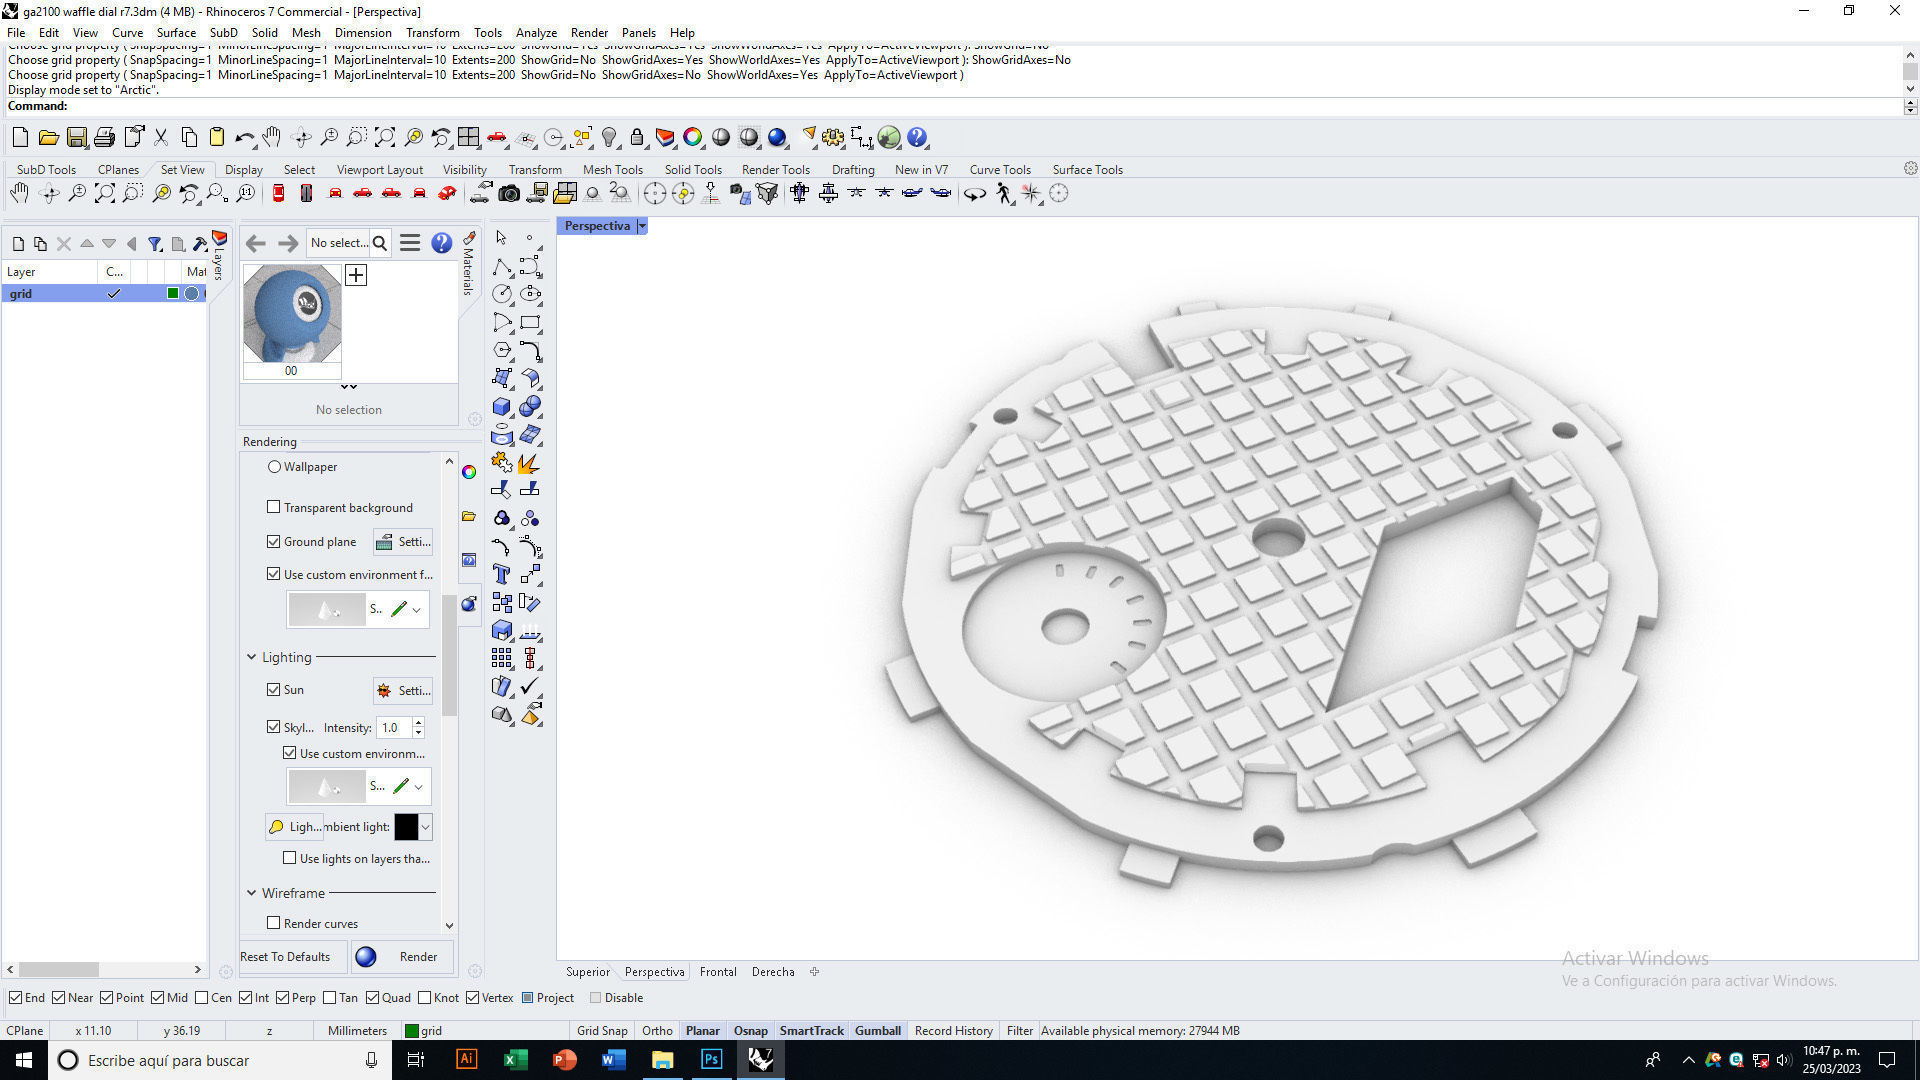
Task: Go back with the Materials left arrow
Action: 256,242
